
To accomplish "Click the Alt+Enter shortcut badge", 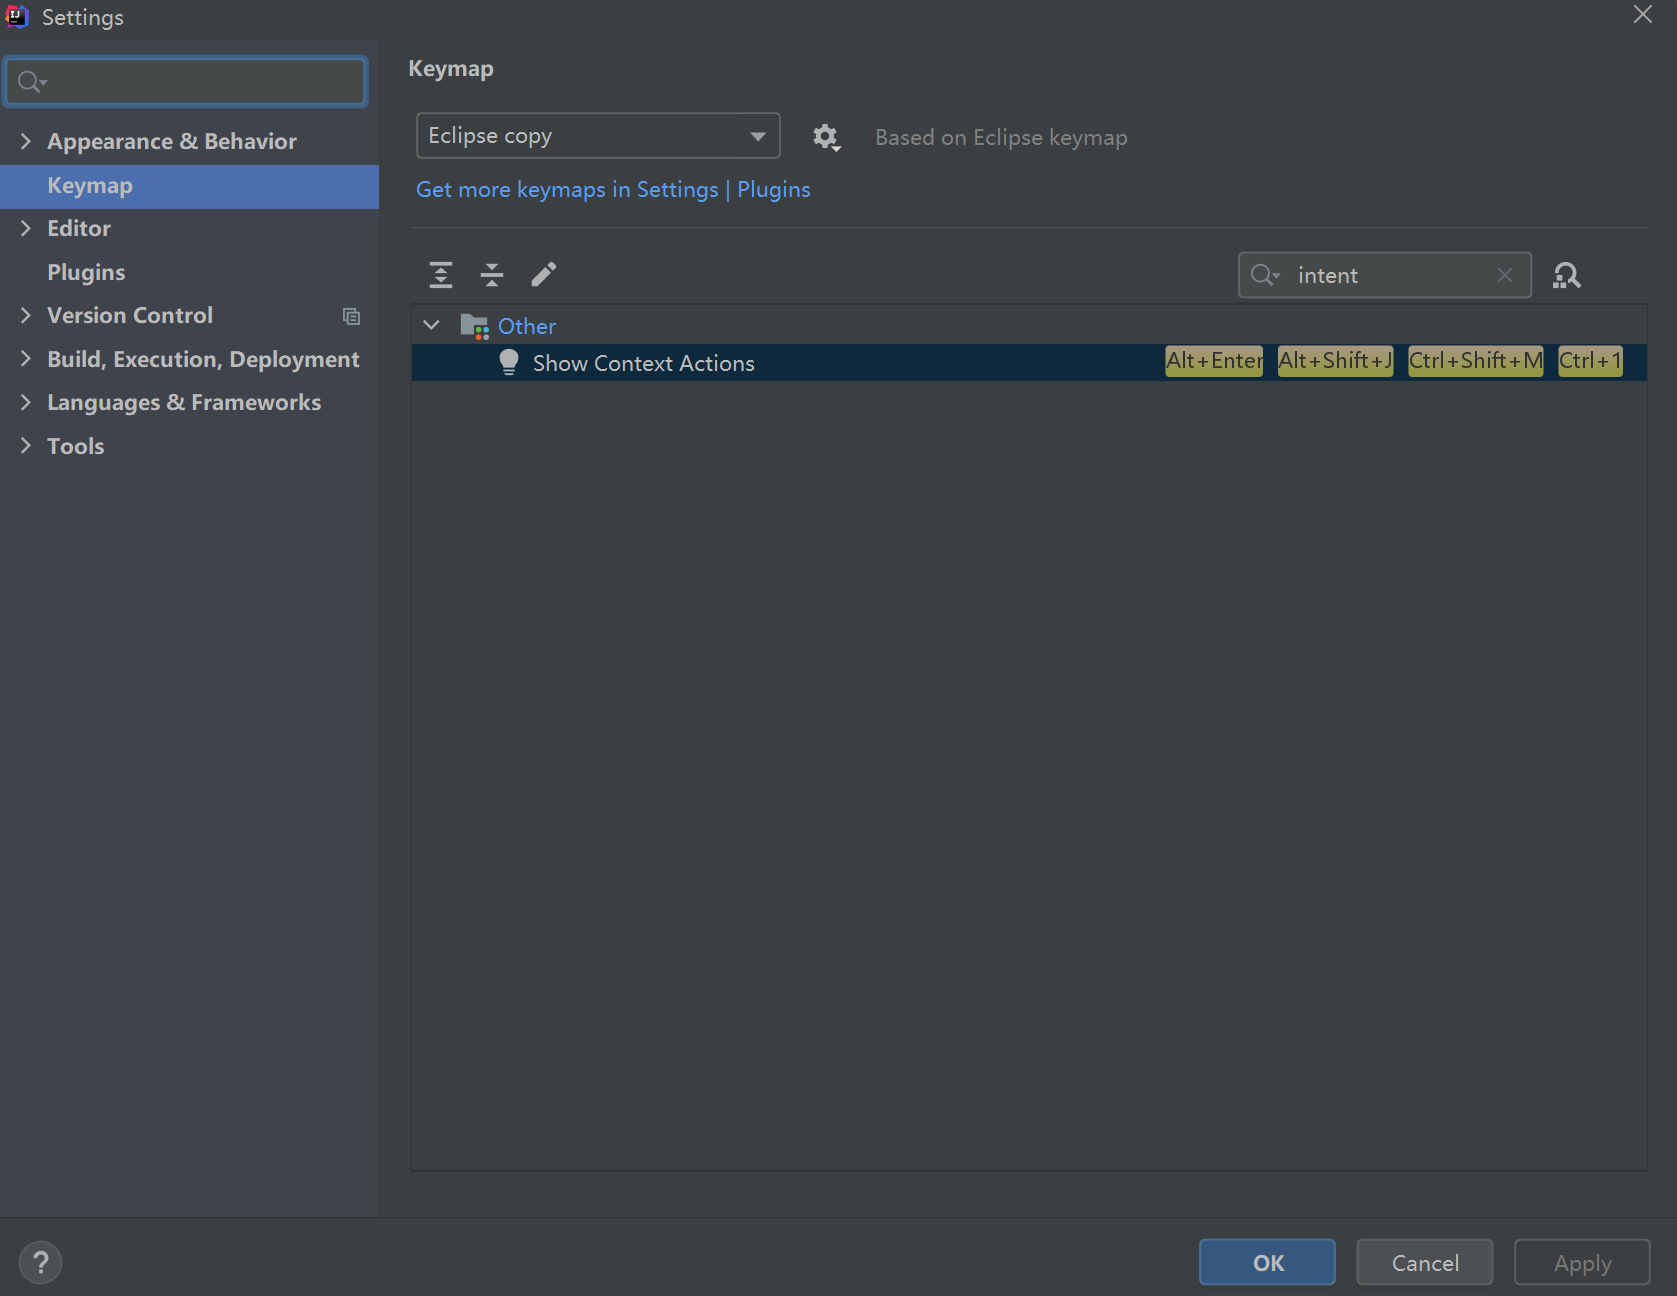I will click(1214, 361).
